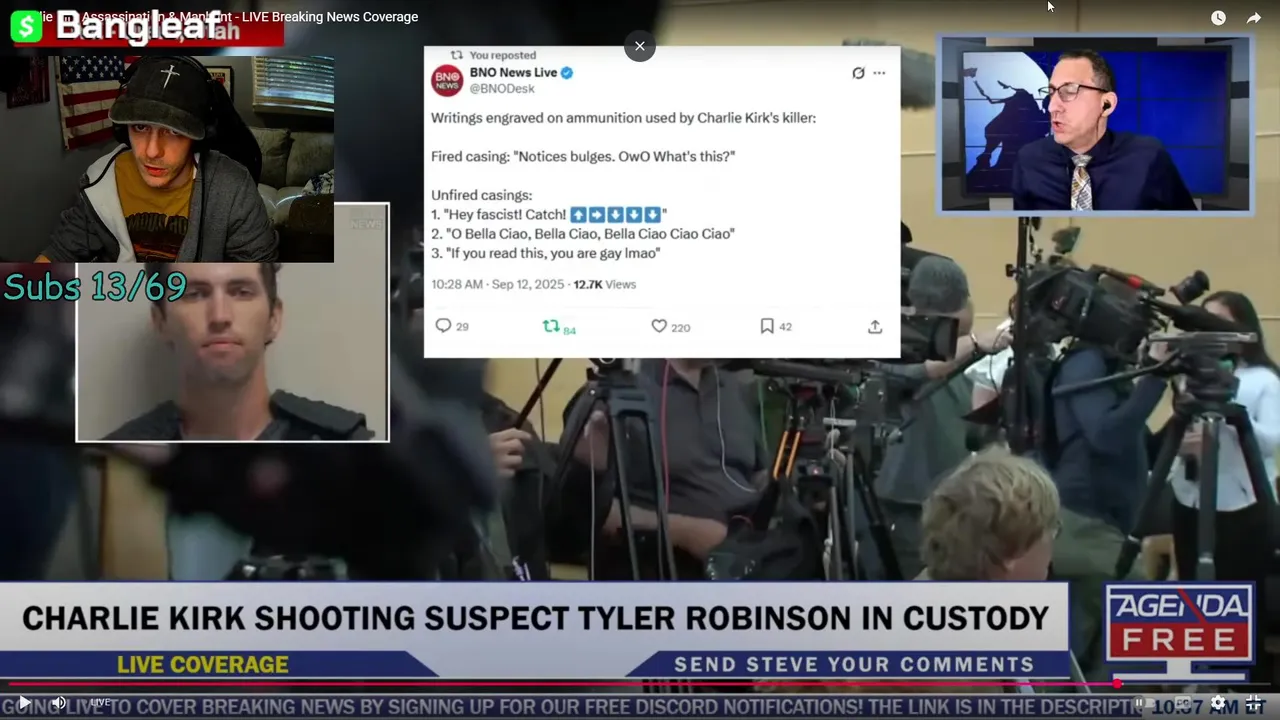Click the 'Subs 13/69' counter text

tap(95, 287)
